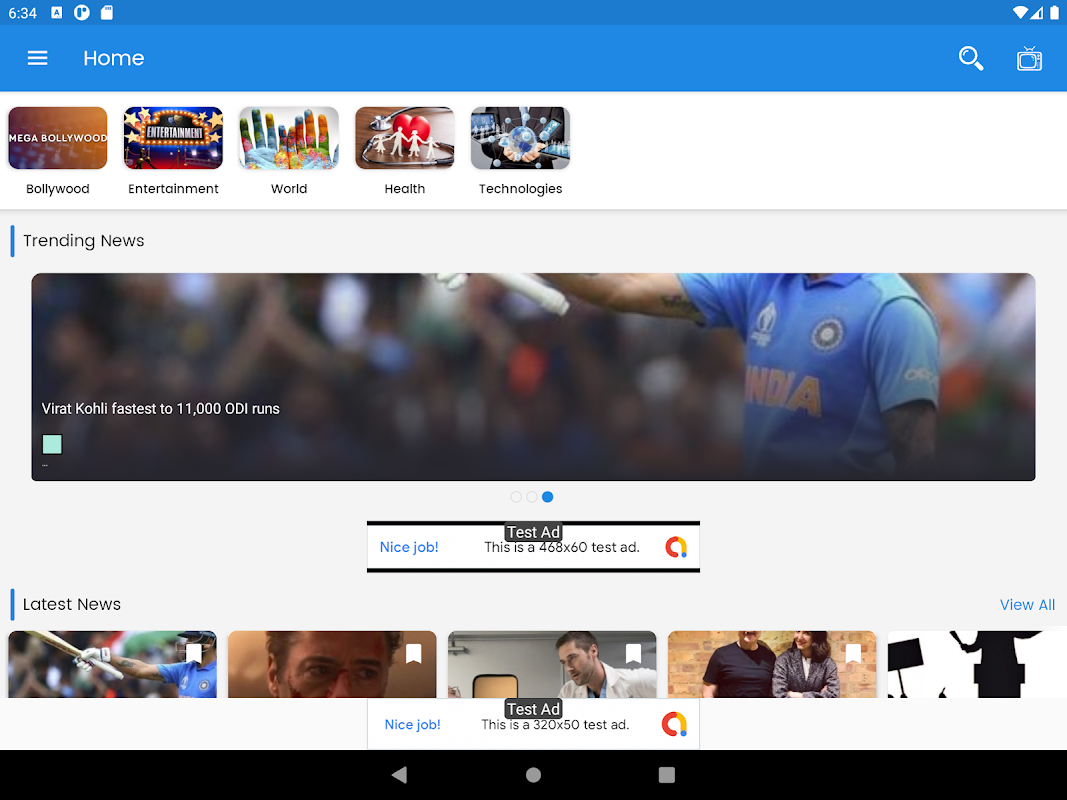
Task: Open the Bollywood category thumbnail
Action: pos(58,138)
